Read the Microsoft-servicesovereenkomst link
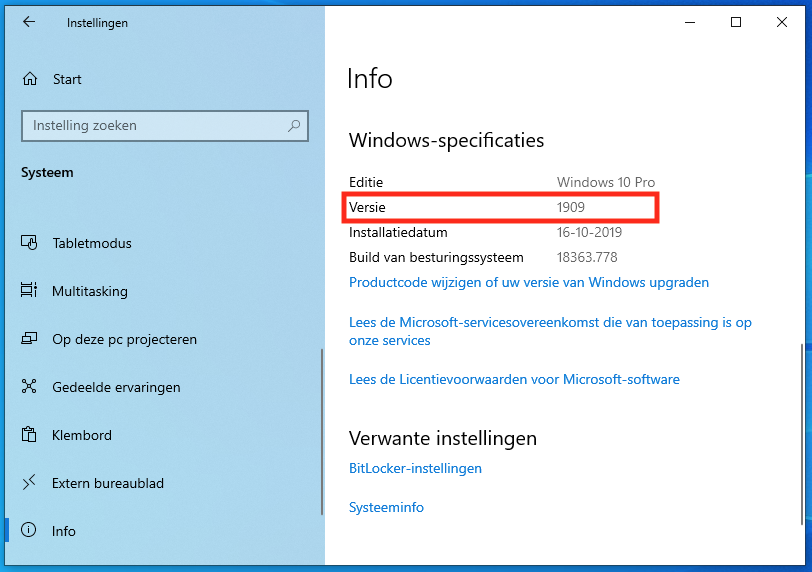Image resolution: width=812 pixels, height=572 pixels. click(549, 323)
